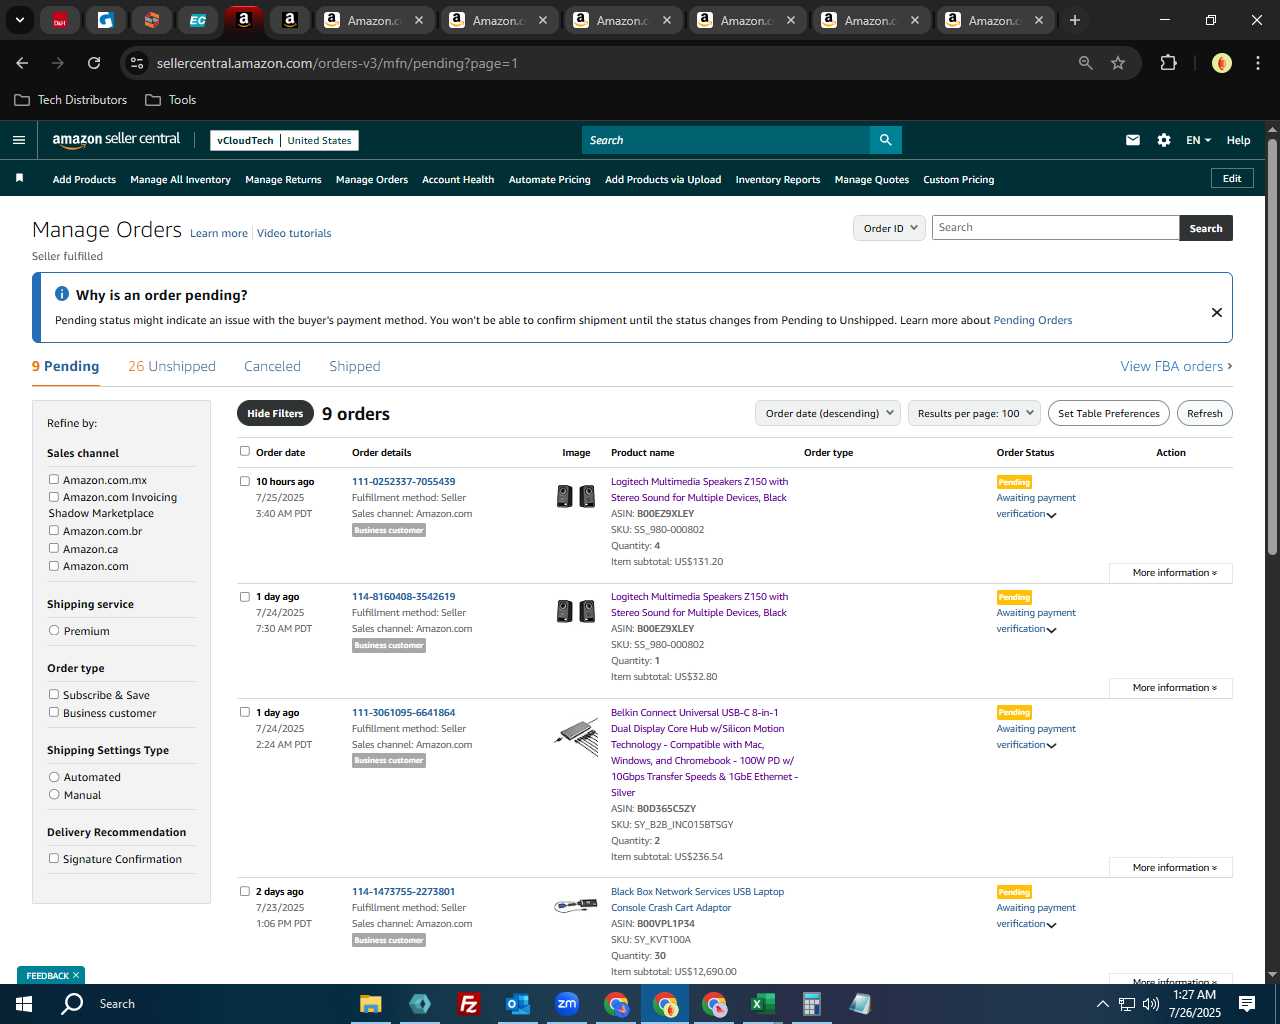
Task: Click the magnifier search button in header
Action: tap(886, 140)
